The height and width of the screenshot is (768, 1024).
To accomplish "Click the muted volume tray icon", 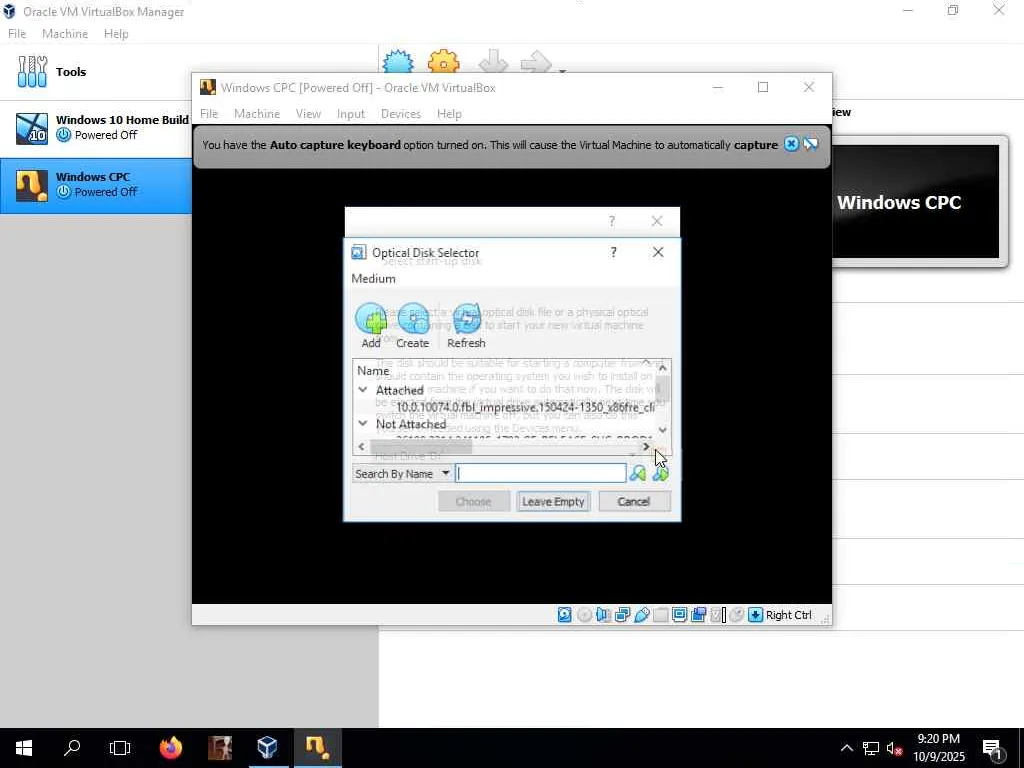I will (x=894, y=748).
